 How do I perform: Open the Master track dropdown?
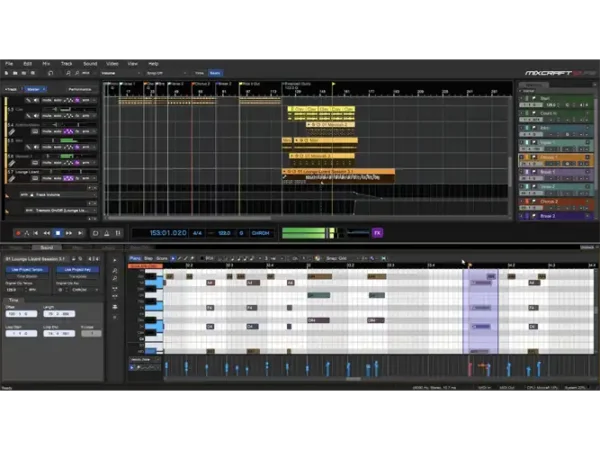click(35, 89)
